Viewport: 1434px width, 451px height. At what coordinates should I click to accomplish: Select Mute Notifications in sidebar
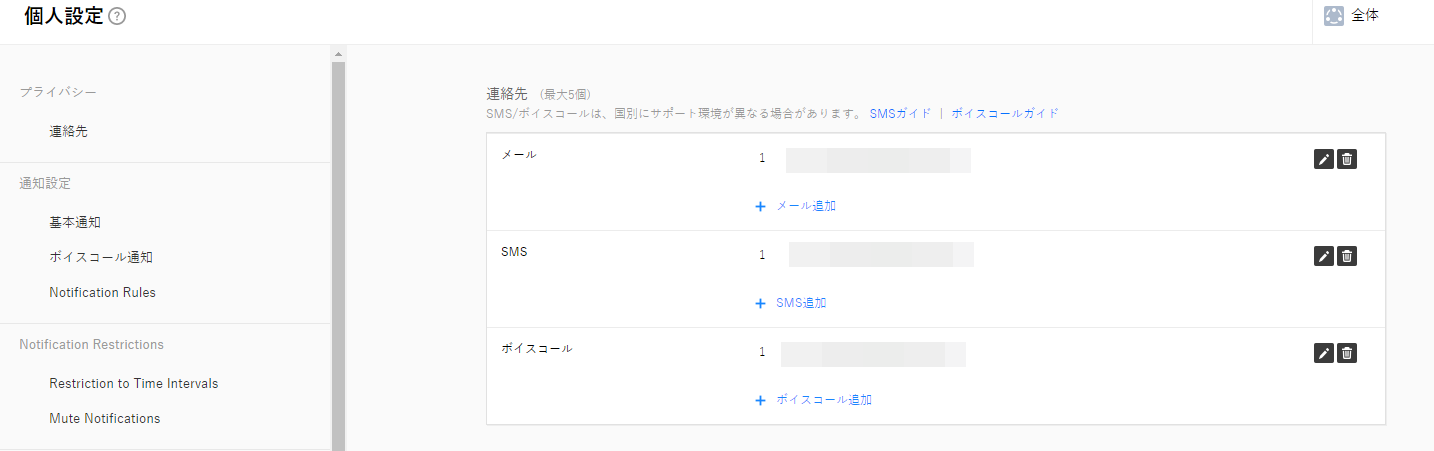pos(104,418)
